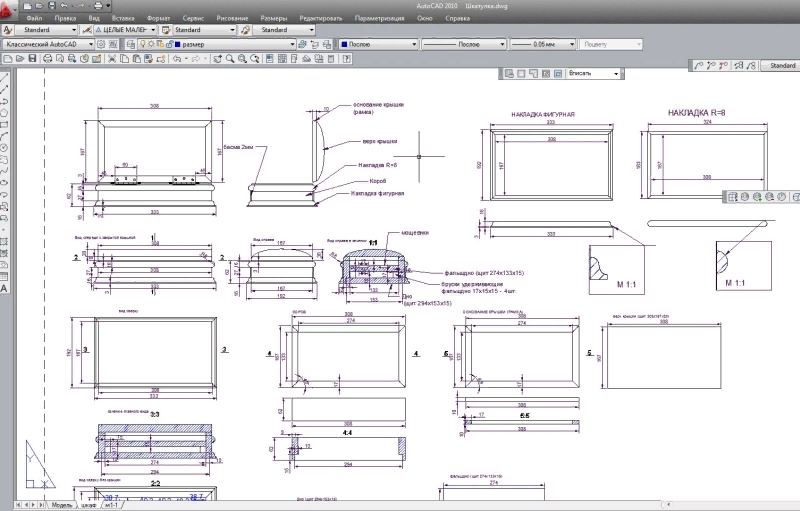Select the Line draw tool
The width and height of the screenshot is (800, 511).
(4, 78)
